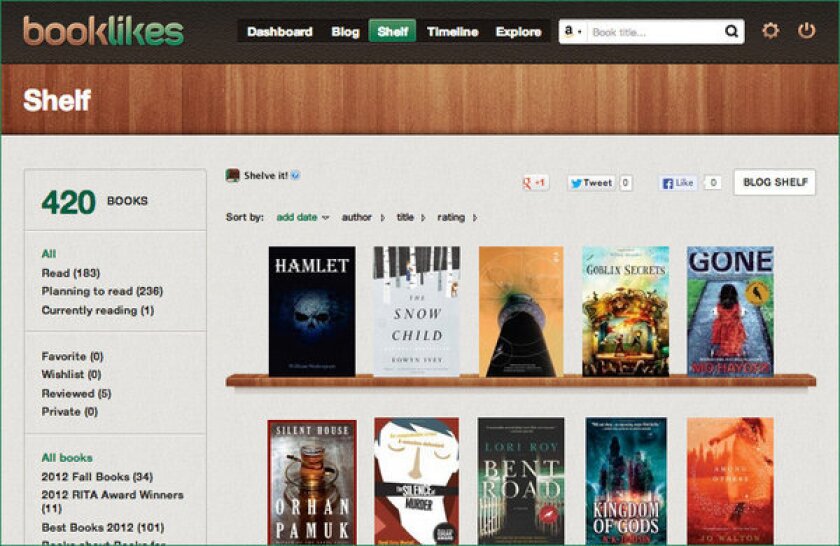Click the Shelve it bookshelf icon
Screen dimensions: 840x546
pos(233,175)
